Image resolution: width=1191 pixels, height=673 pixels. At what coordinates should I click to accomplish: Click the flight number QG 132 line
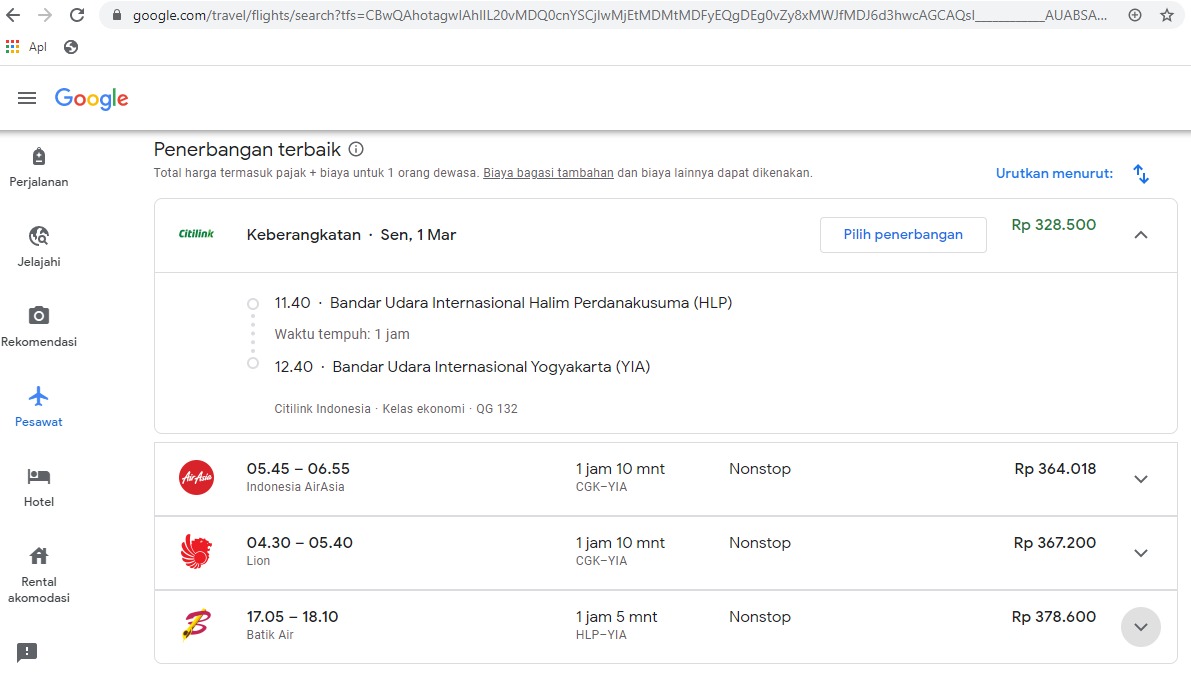(x=396, y=409)
